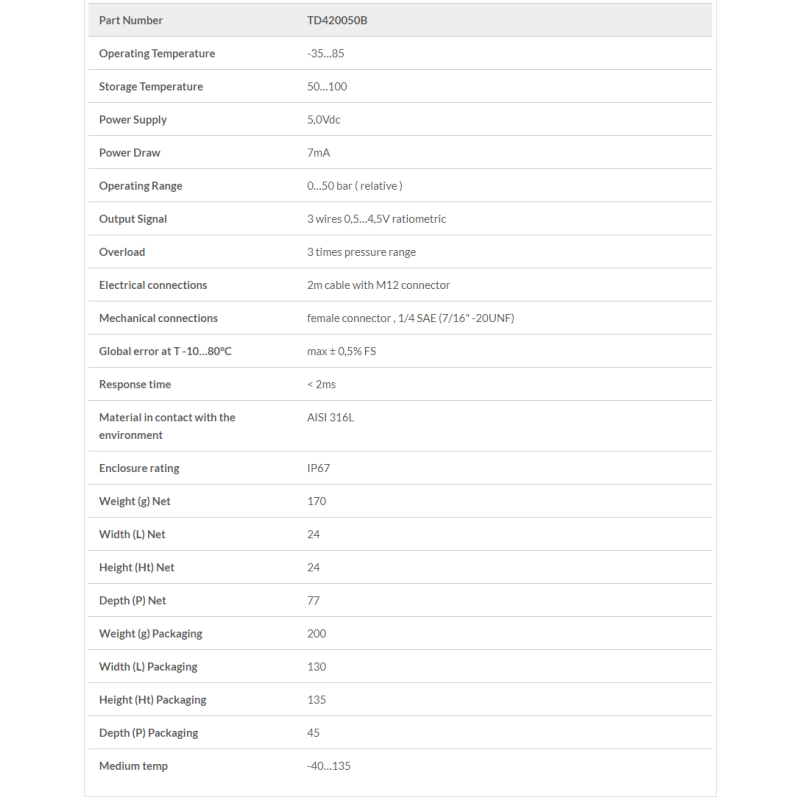
Task: Select the Medium temp value -40...135
Action: point(328,766)
